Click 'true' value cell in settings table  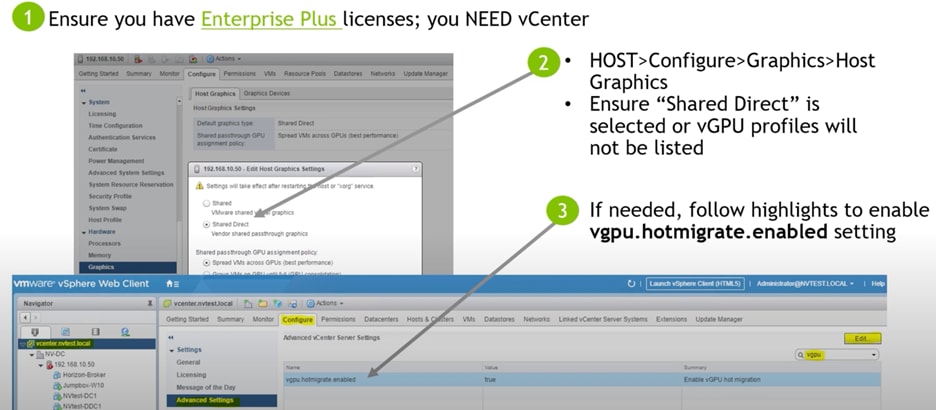(490, 380)
